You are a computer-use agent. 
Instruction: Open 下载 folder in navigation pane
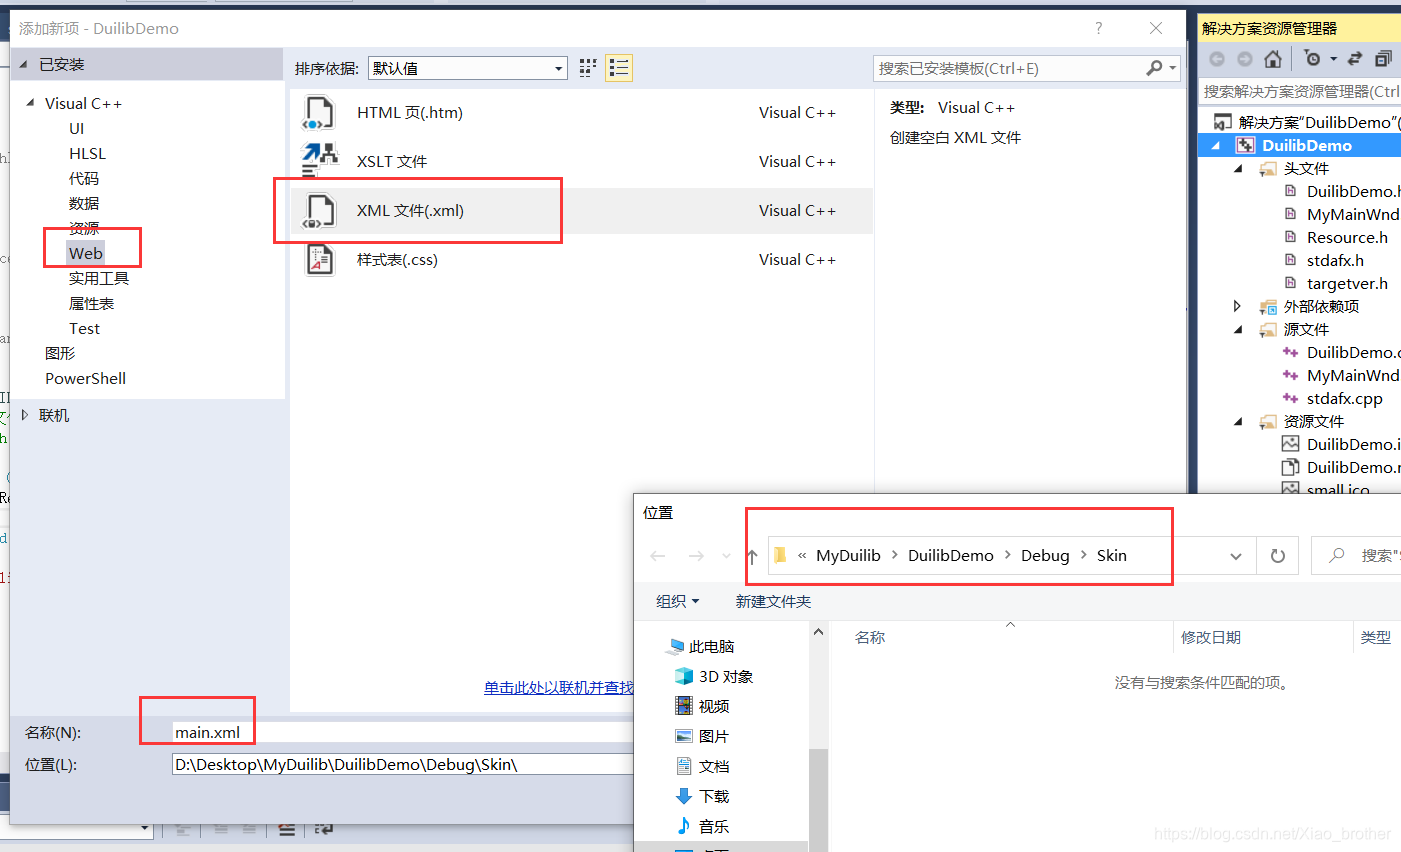click(702, 797)
